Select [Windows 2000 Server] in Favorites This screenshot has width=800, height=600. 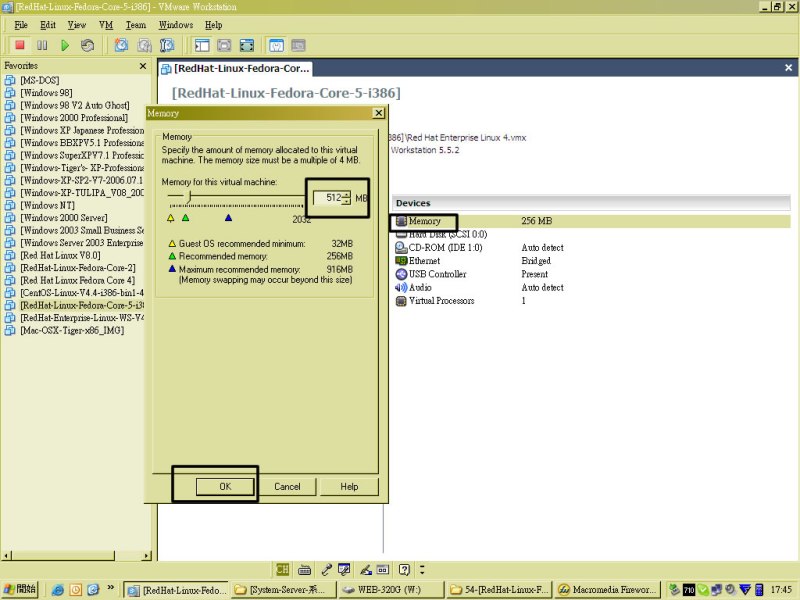[64, 218]
